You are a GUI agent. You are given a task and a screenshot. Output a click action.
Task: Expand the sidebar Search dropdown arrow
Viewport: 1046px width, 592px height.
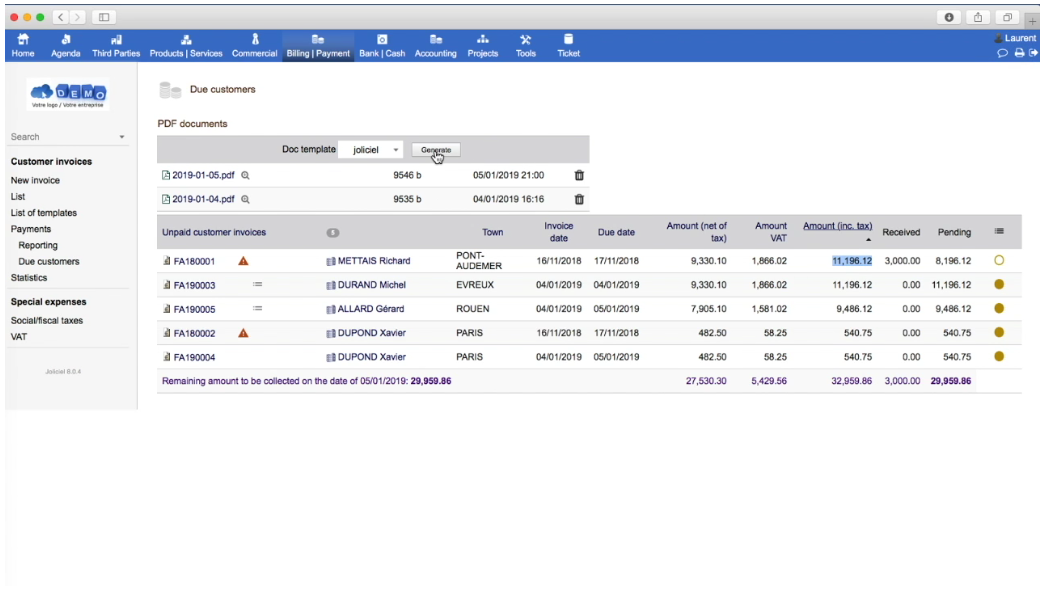tap(121, 137)
